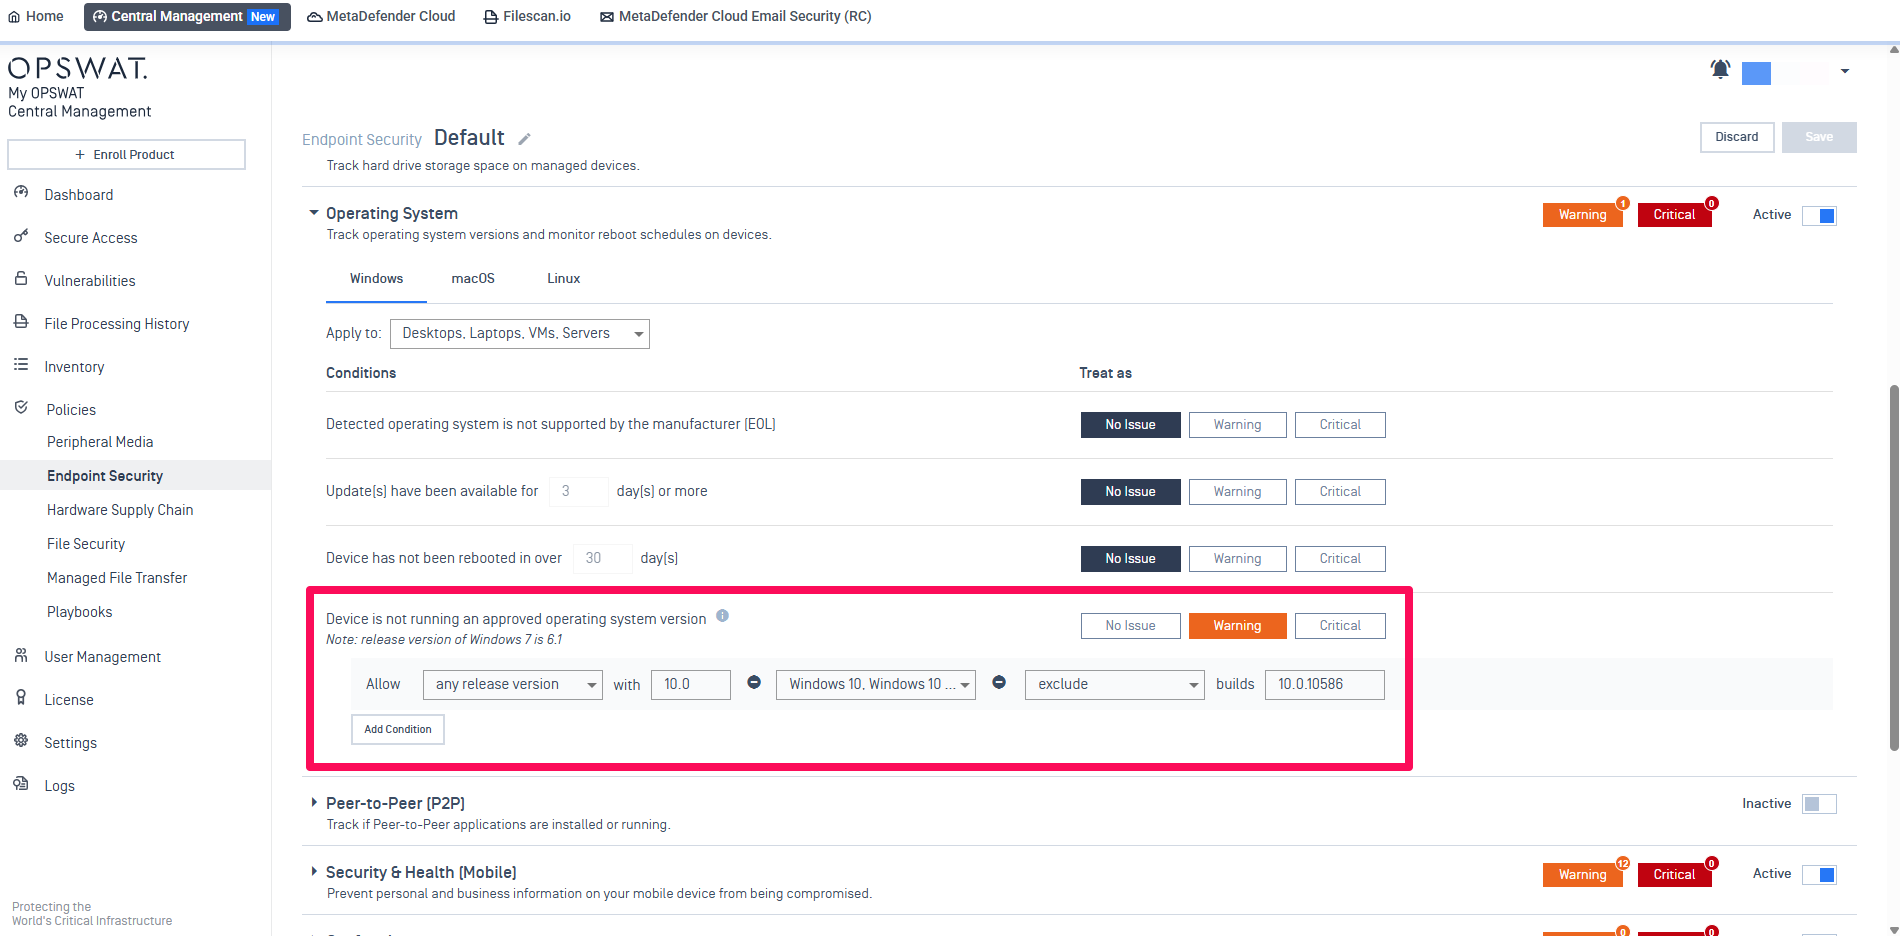Viewport: 1900px width, 936px height.
Task: Open Hardware Supply Chain policies
Action: (120, 510)
